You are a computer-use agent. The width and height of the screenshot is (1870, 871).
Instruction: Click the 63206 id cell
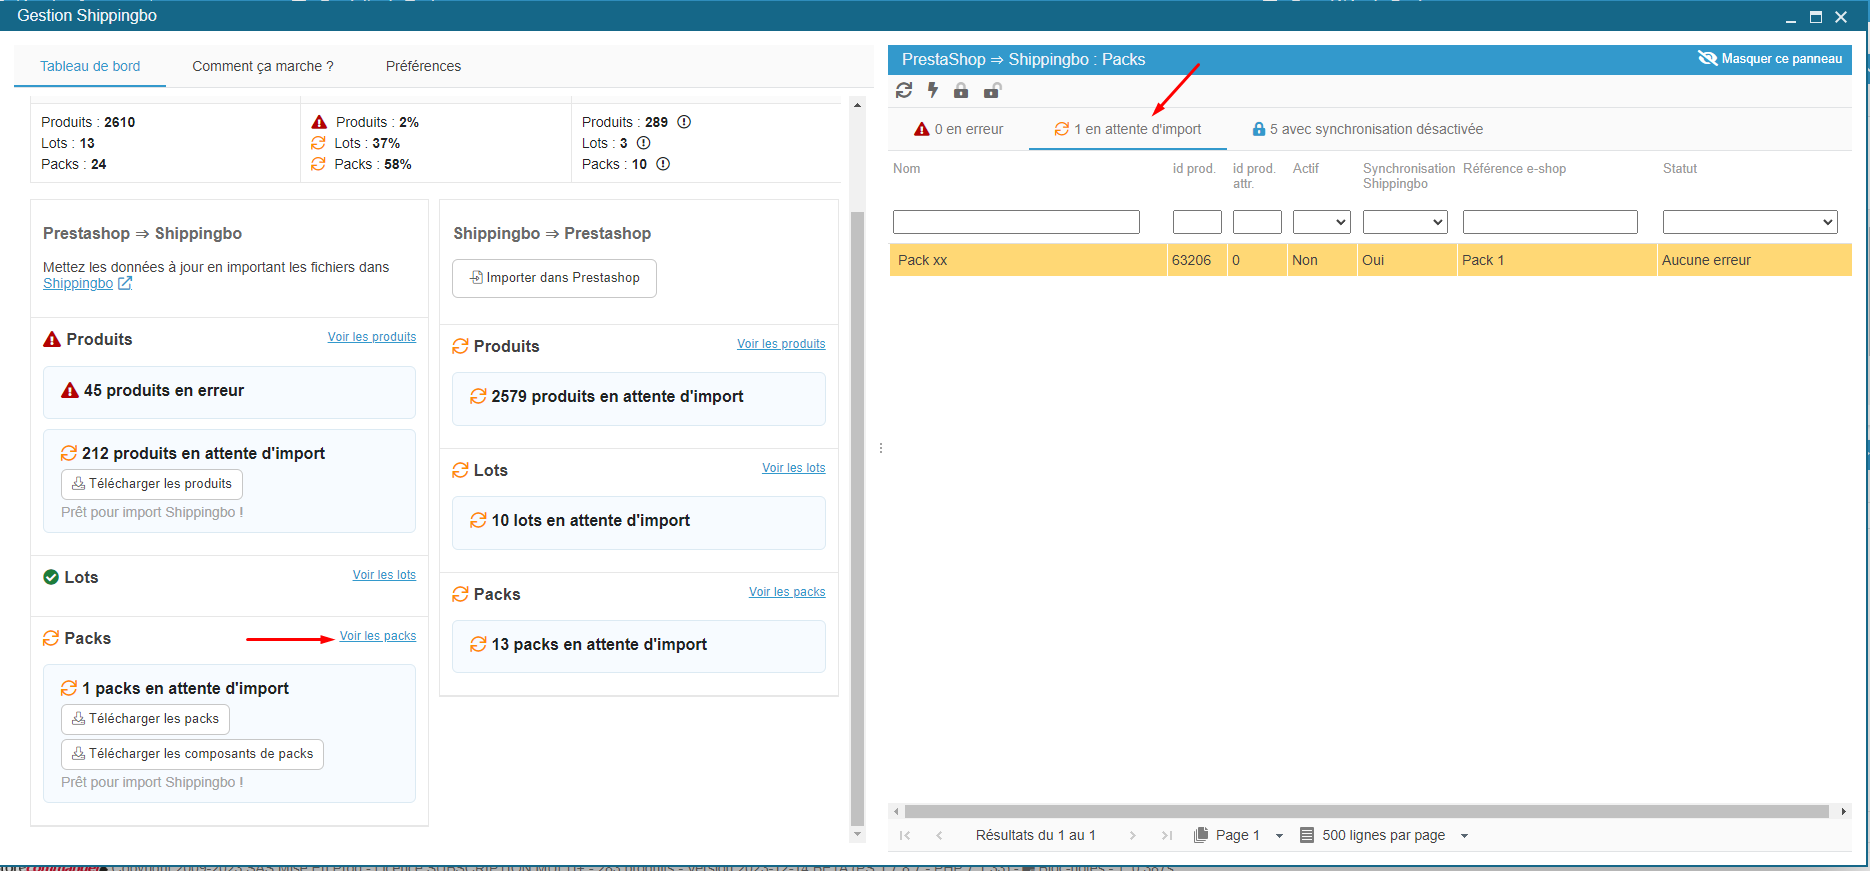1196,260
